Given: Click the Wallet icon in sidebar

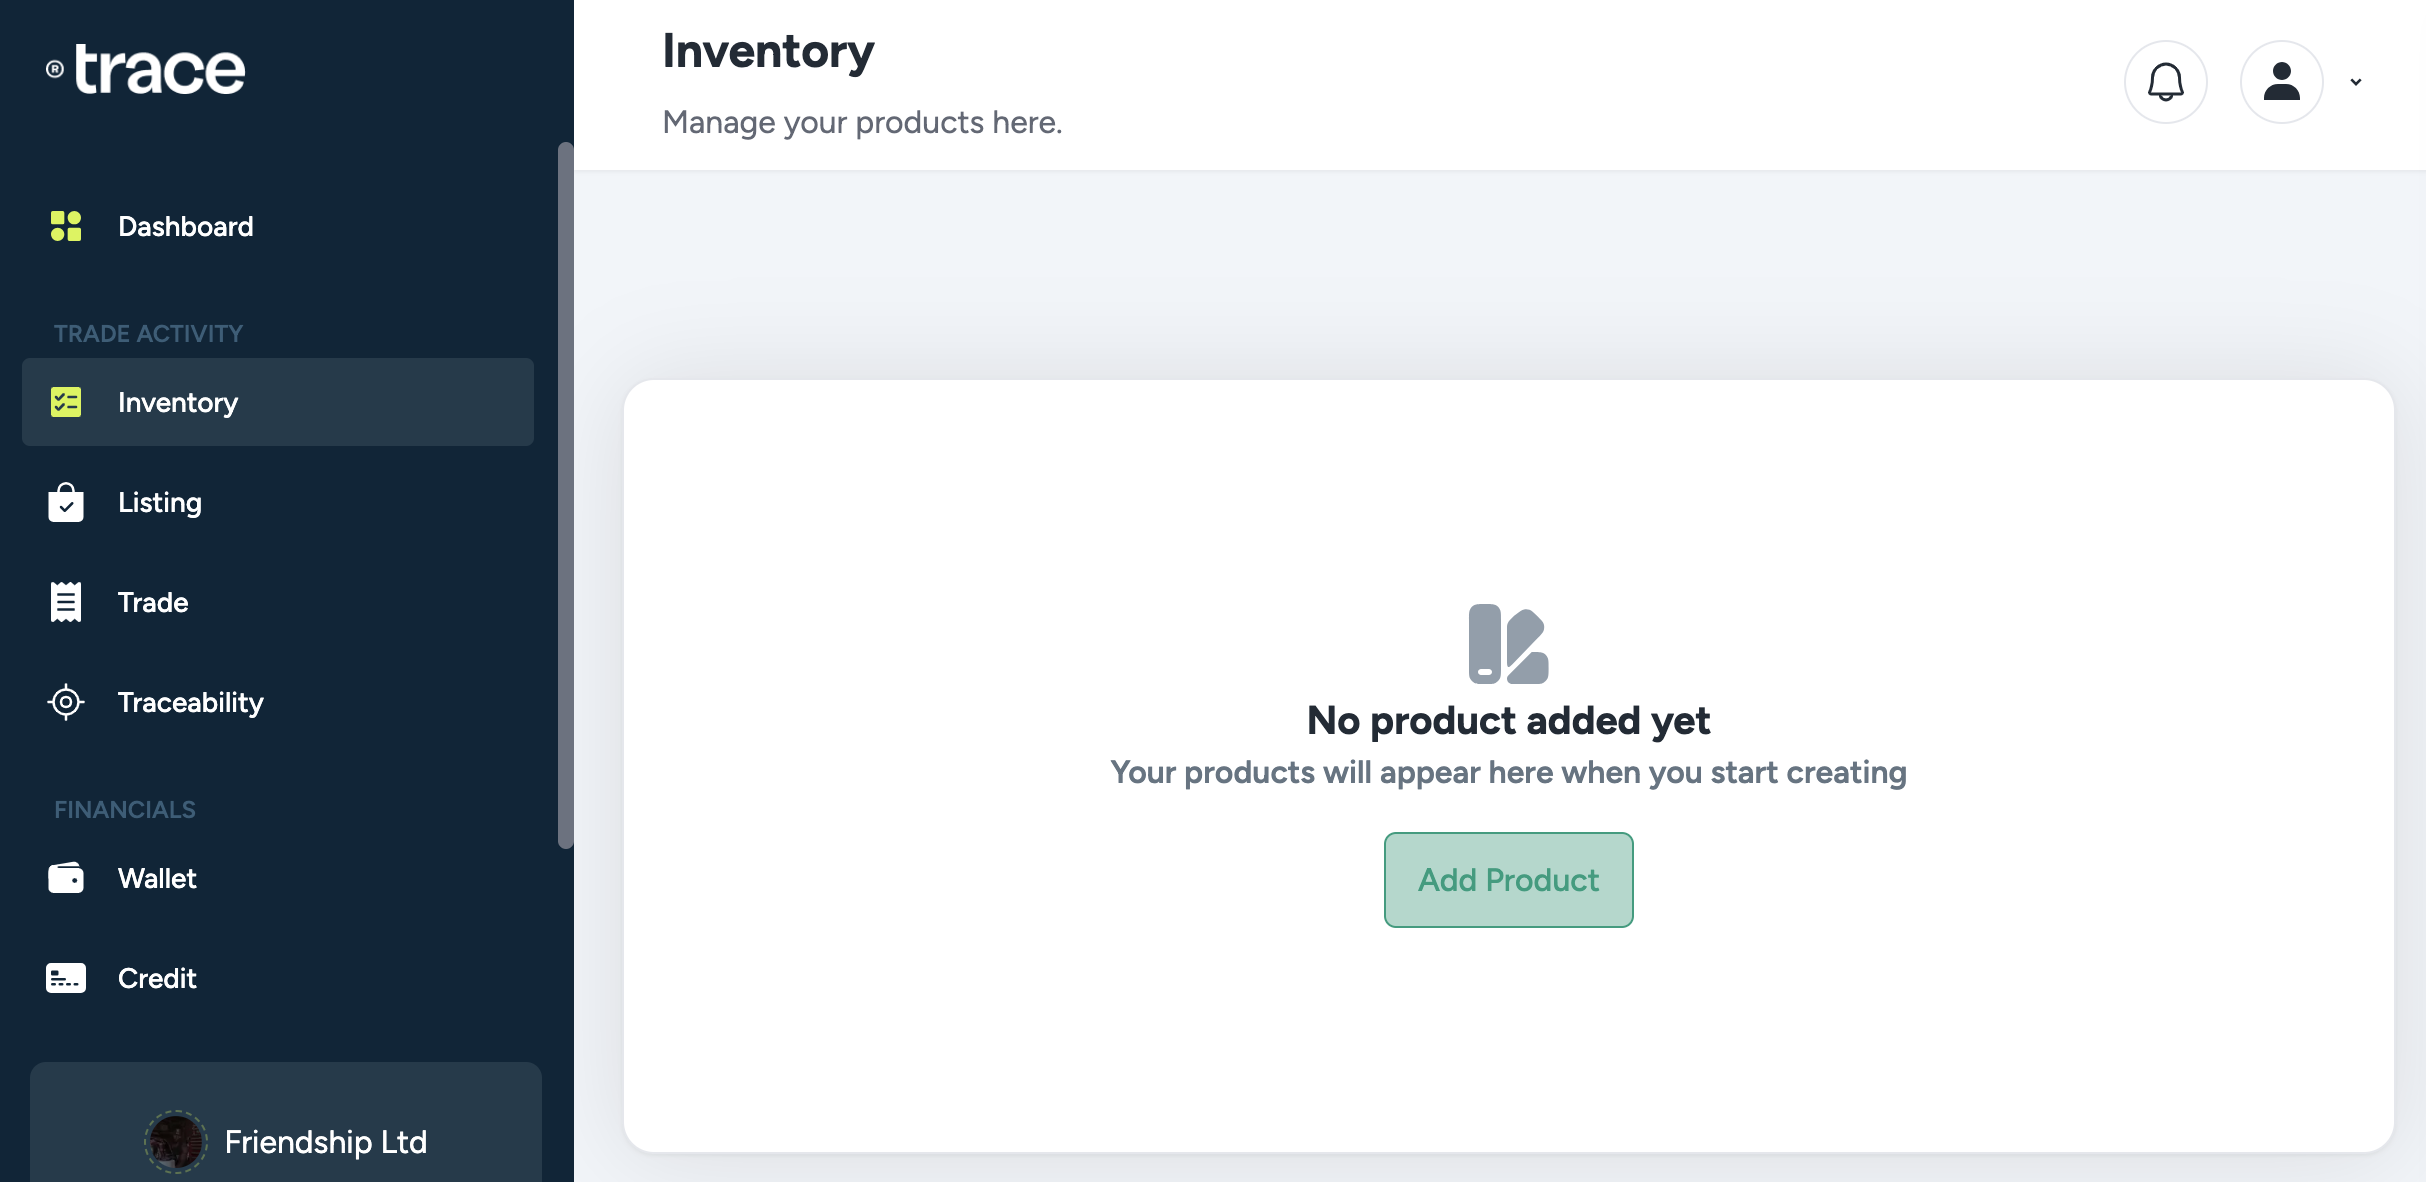Looking at the screenshot, I should coord(66,878).
